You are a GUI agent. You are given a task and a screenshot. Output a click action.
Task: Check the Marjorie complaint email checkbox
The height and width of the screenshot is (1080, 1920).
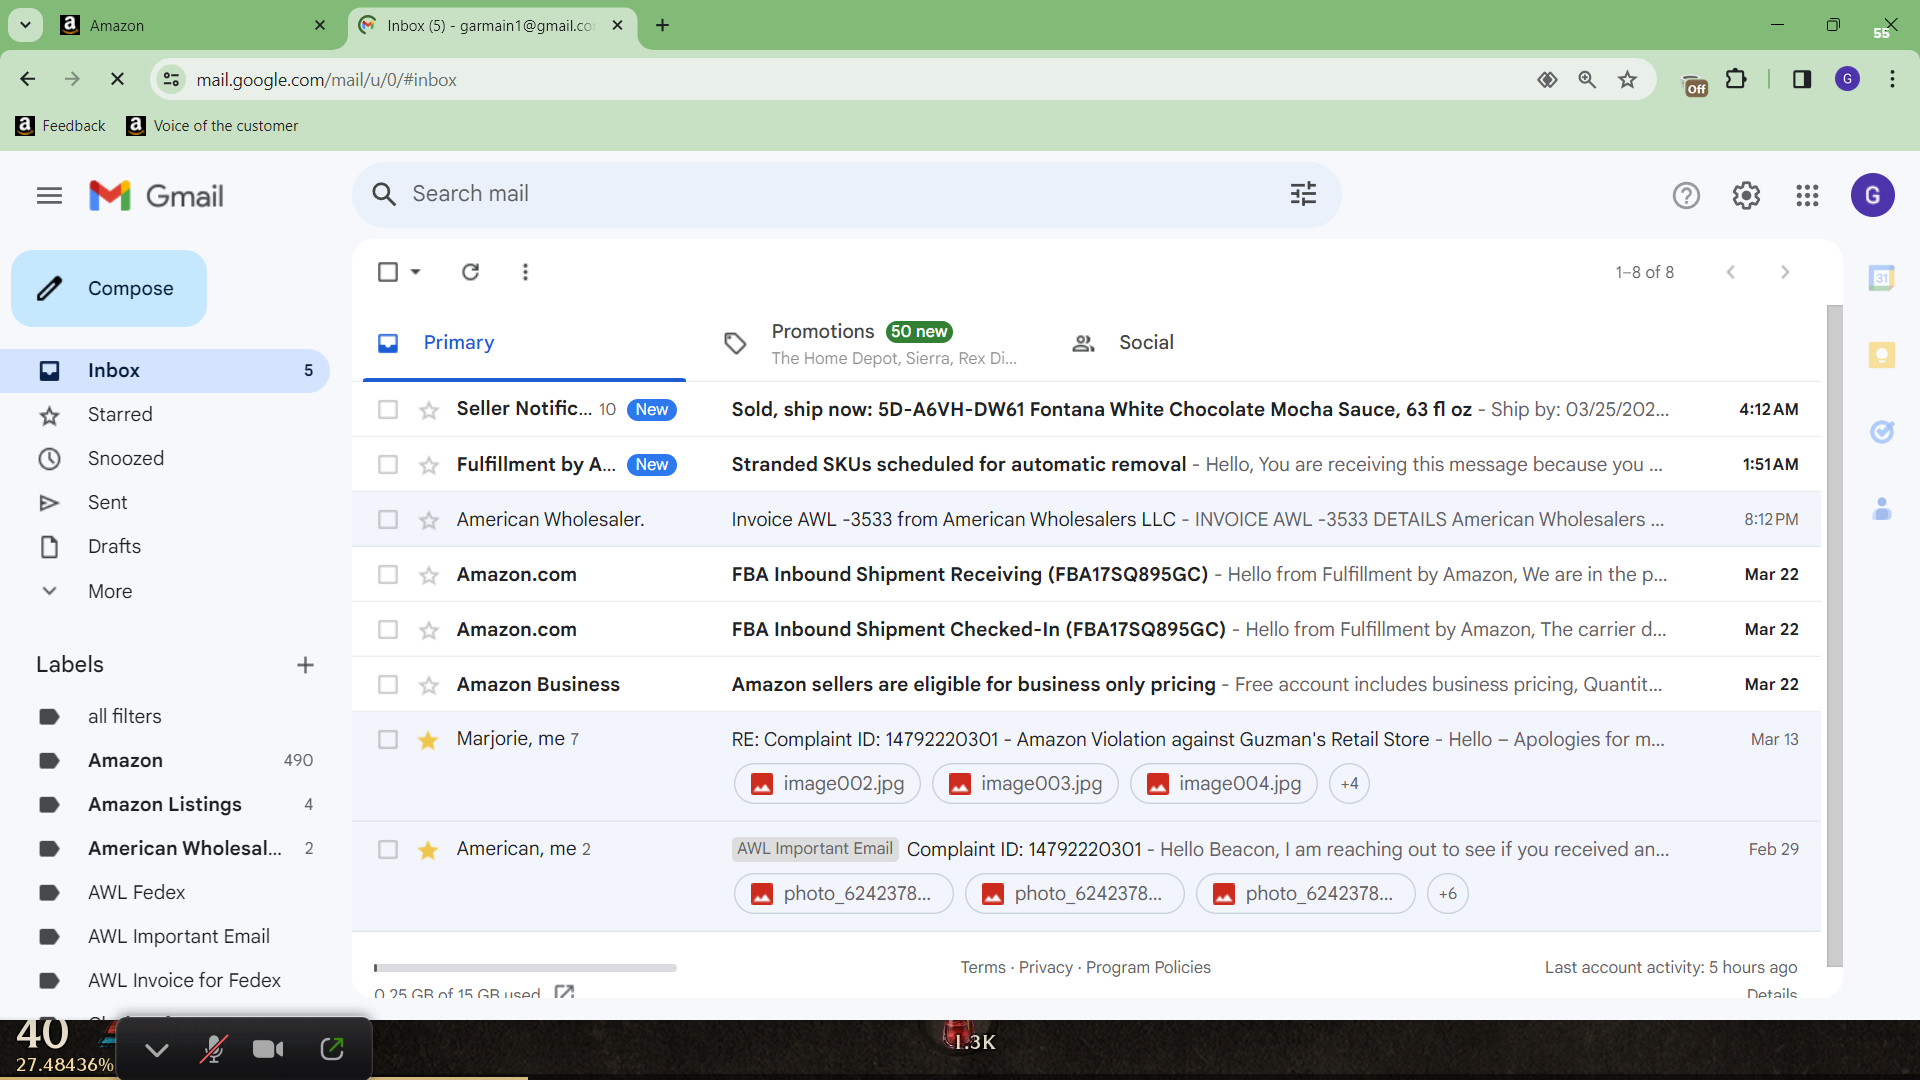pos(388,740)
